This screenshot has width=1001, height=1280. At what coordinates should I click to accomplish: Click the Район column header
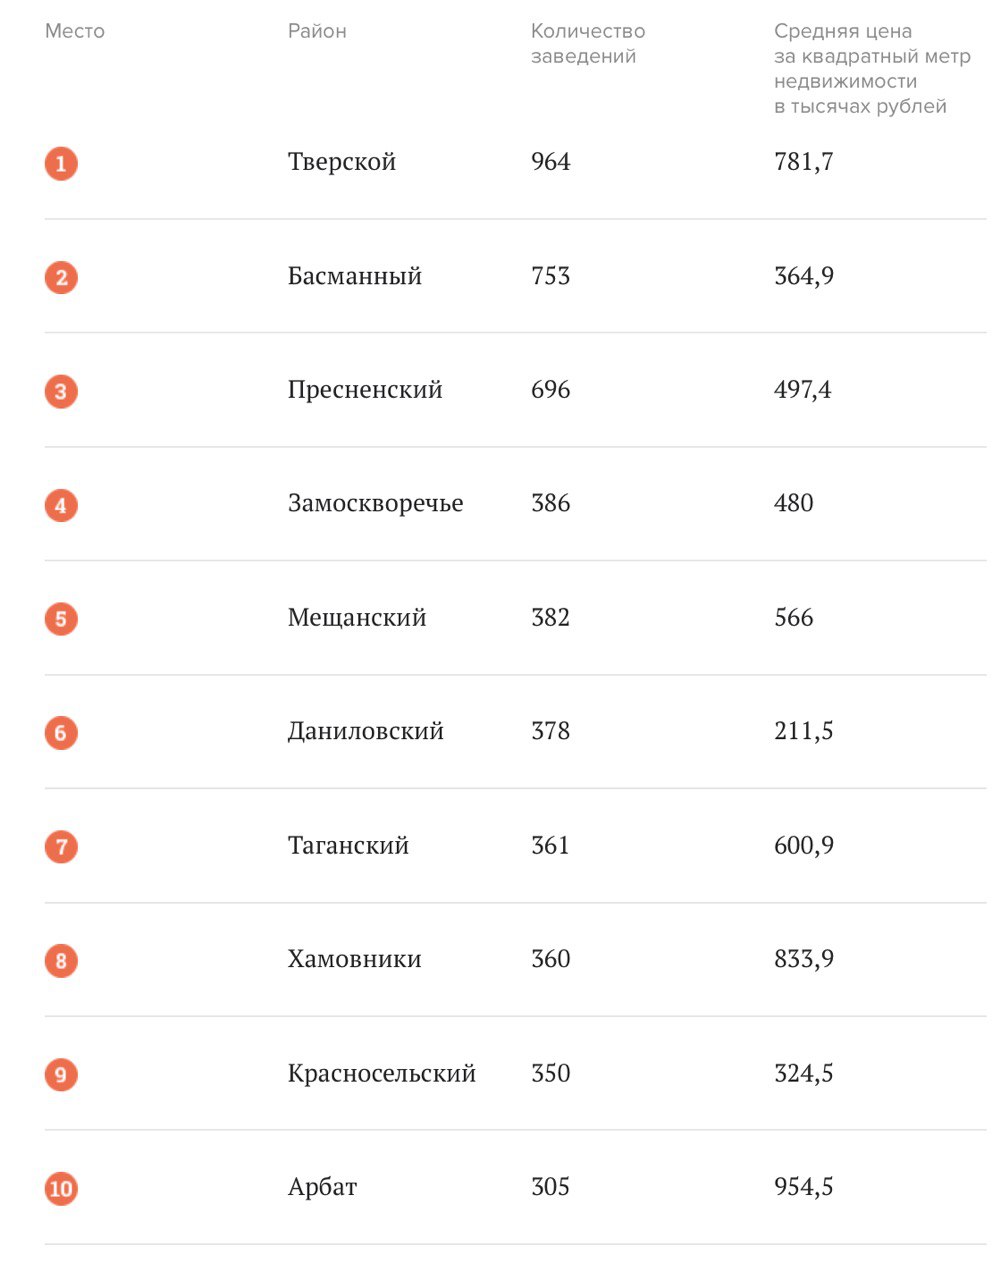coord(317,31)
